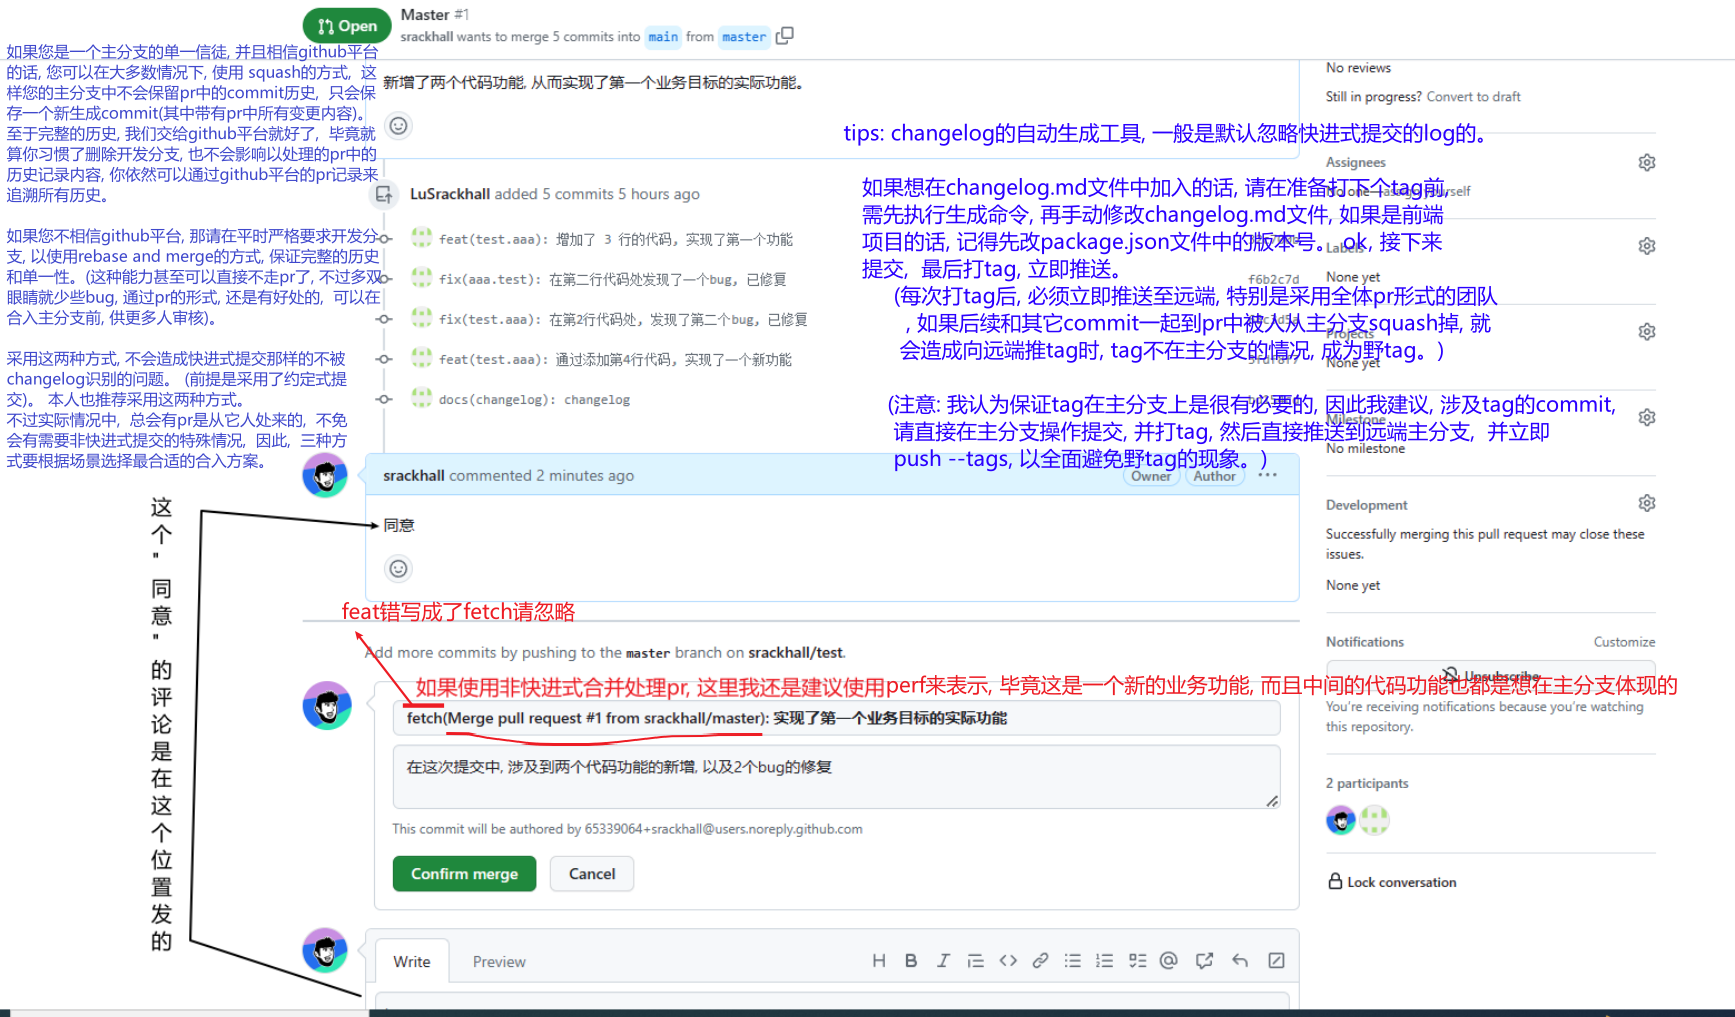Add a link using the chain icon
Screen dimensions: 1735x1017
pos(1040,961)
